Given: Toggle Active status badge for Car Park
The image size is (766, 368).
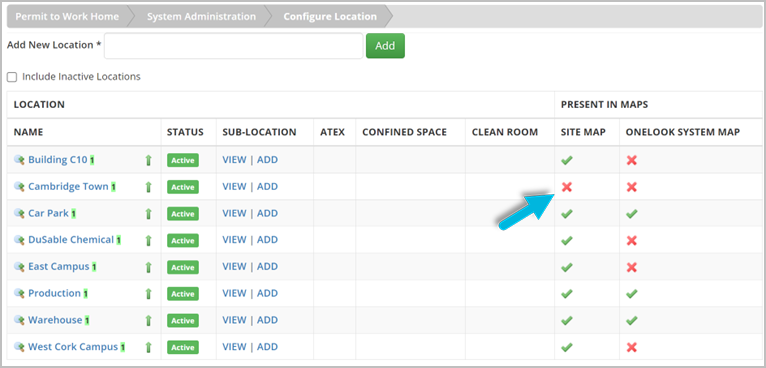Looking at the screenshot, I should pos(183,214).
